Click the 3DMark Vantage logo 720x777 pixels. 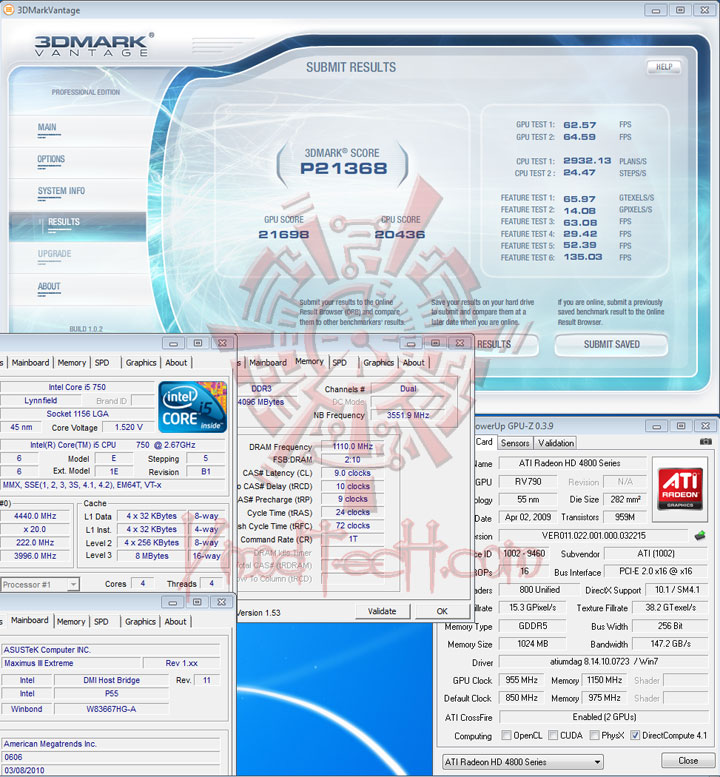pos(94,46)
